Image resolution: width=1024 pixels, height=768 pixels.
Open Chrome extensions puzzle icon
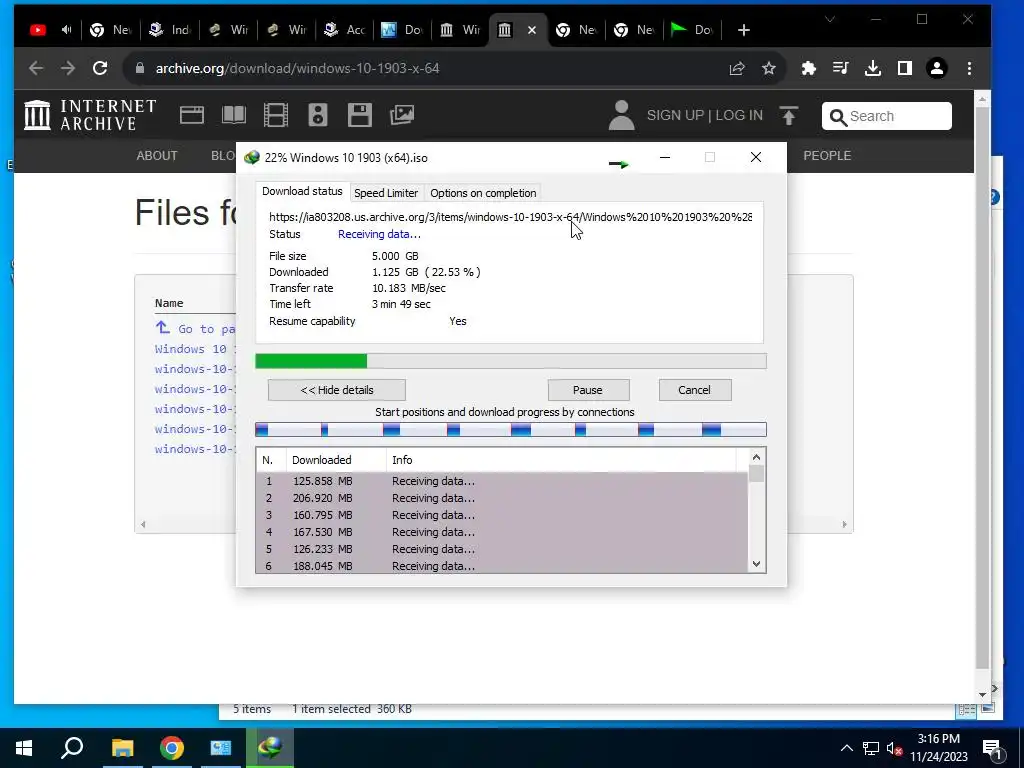pyautogui.click(x=808, y=68)
